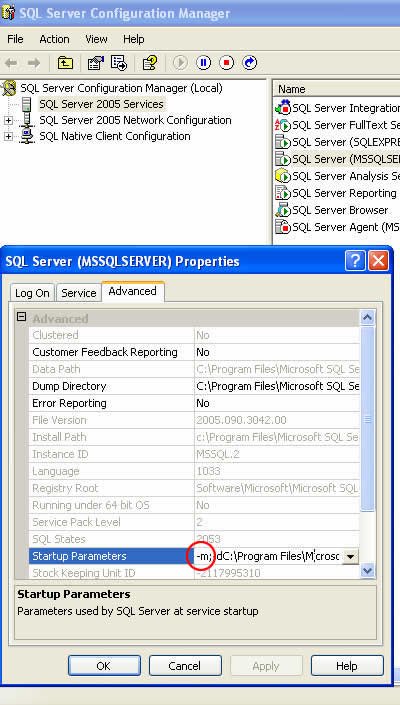The height and width of the screenshot is (705, 400).
Task: Select SQL Server 2005 Network Configuration label
Action: tap(135, 120)
